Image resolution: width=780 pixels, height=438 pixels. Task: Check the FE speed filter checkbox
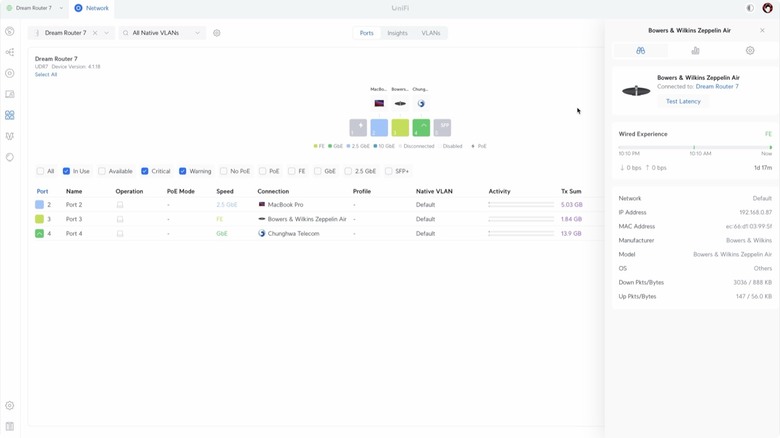point(292,171)
